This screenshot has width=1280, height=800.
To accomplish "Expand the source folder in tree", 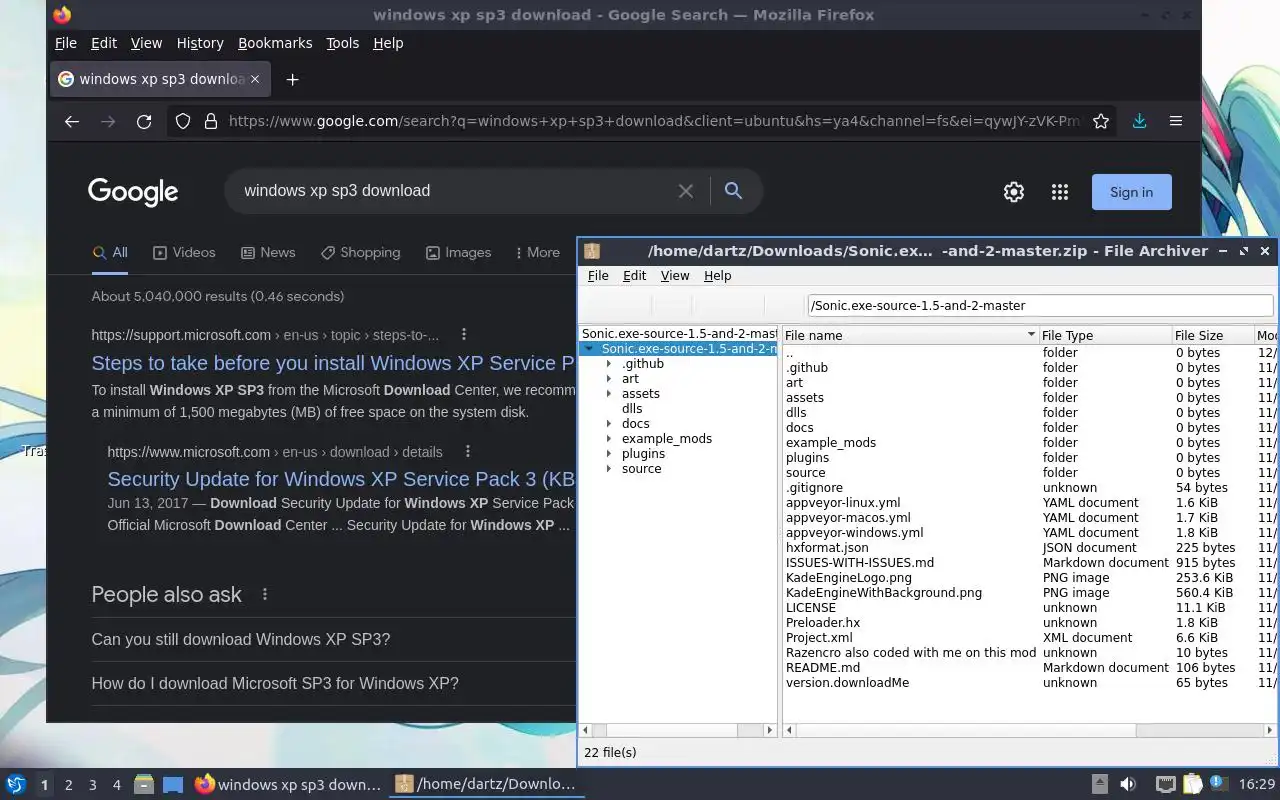I will pos(609,469).
